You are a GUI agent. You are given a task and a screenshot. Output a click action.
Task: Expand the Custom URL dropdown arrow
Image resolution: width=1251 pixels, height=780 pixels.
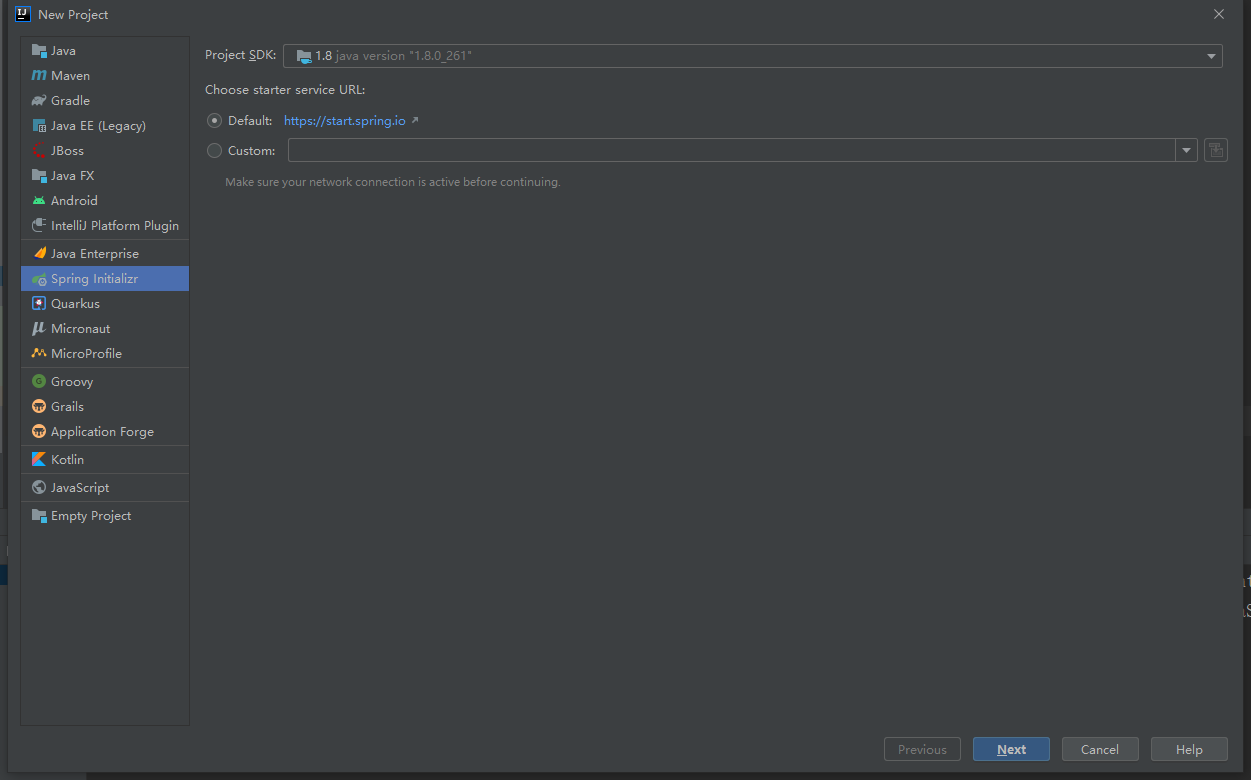[x=1186, y=150]
